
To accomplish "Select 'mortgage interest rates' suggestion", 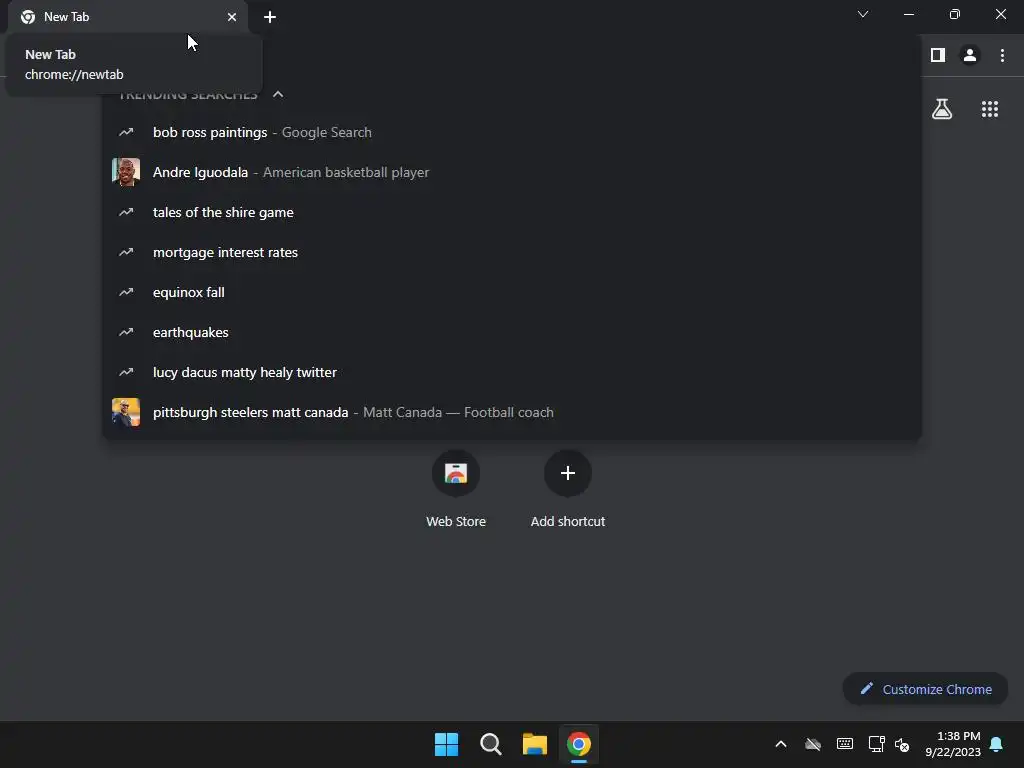I will click(x=512, y=252).
